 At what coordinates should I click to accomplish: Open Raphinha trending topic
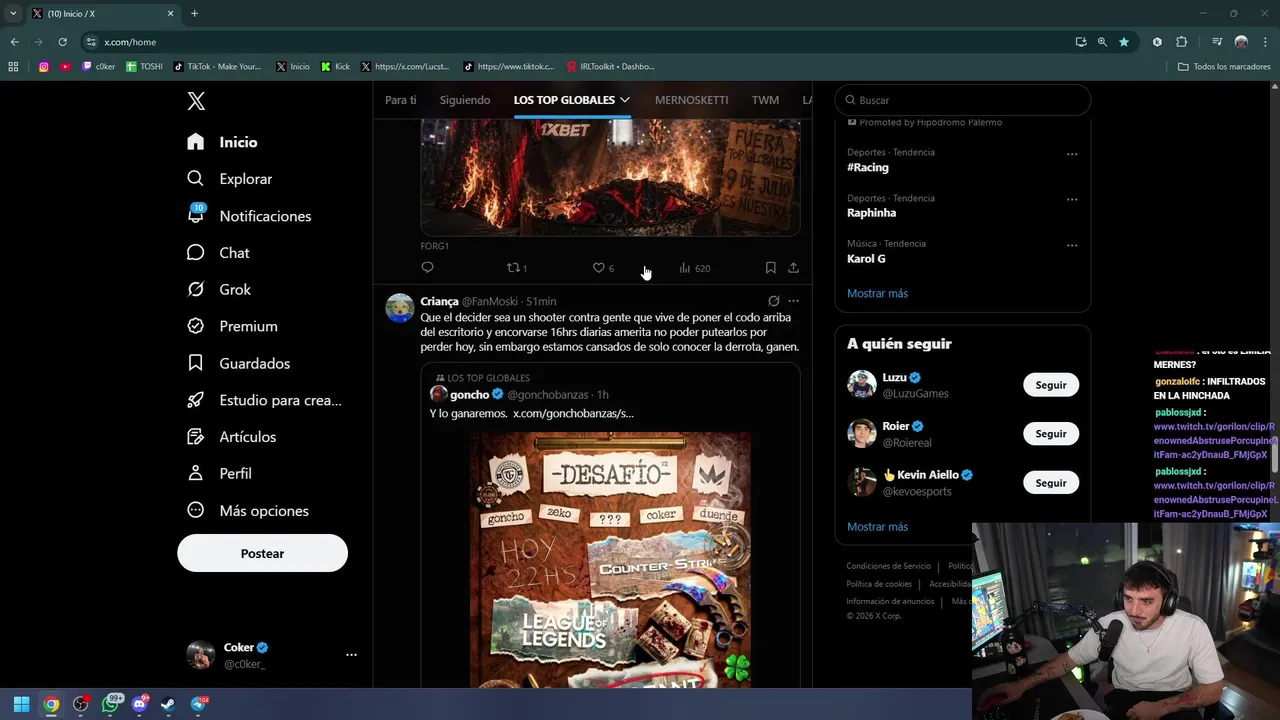(x=871, y=213)
